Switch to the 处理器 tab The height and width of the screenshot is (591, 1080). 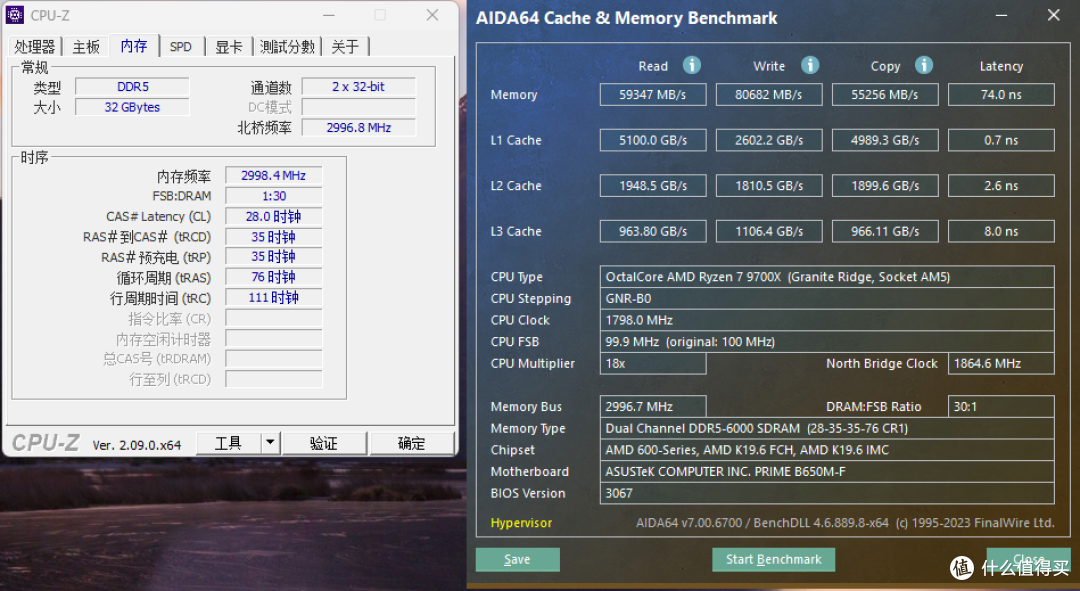pyautogui.click(x=34, y=47)
